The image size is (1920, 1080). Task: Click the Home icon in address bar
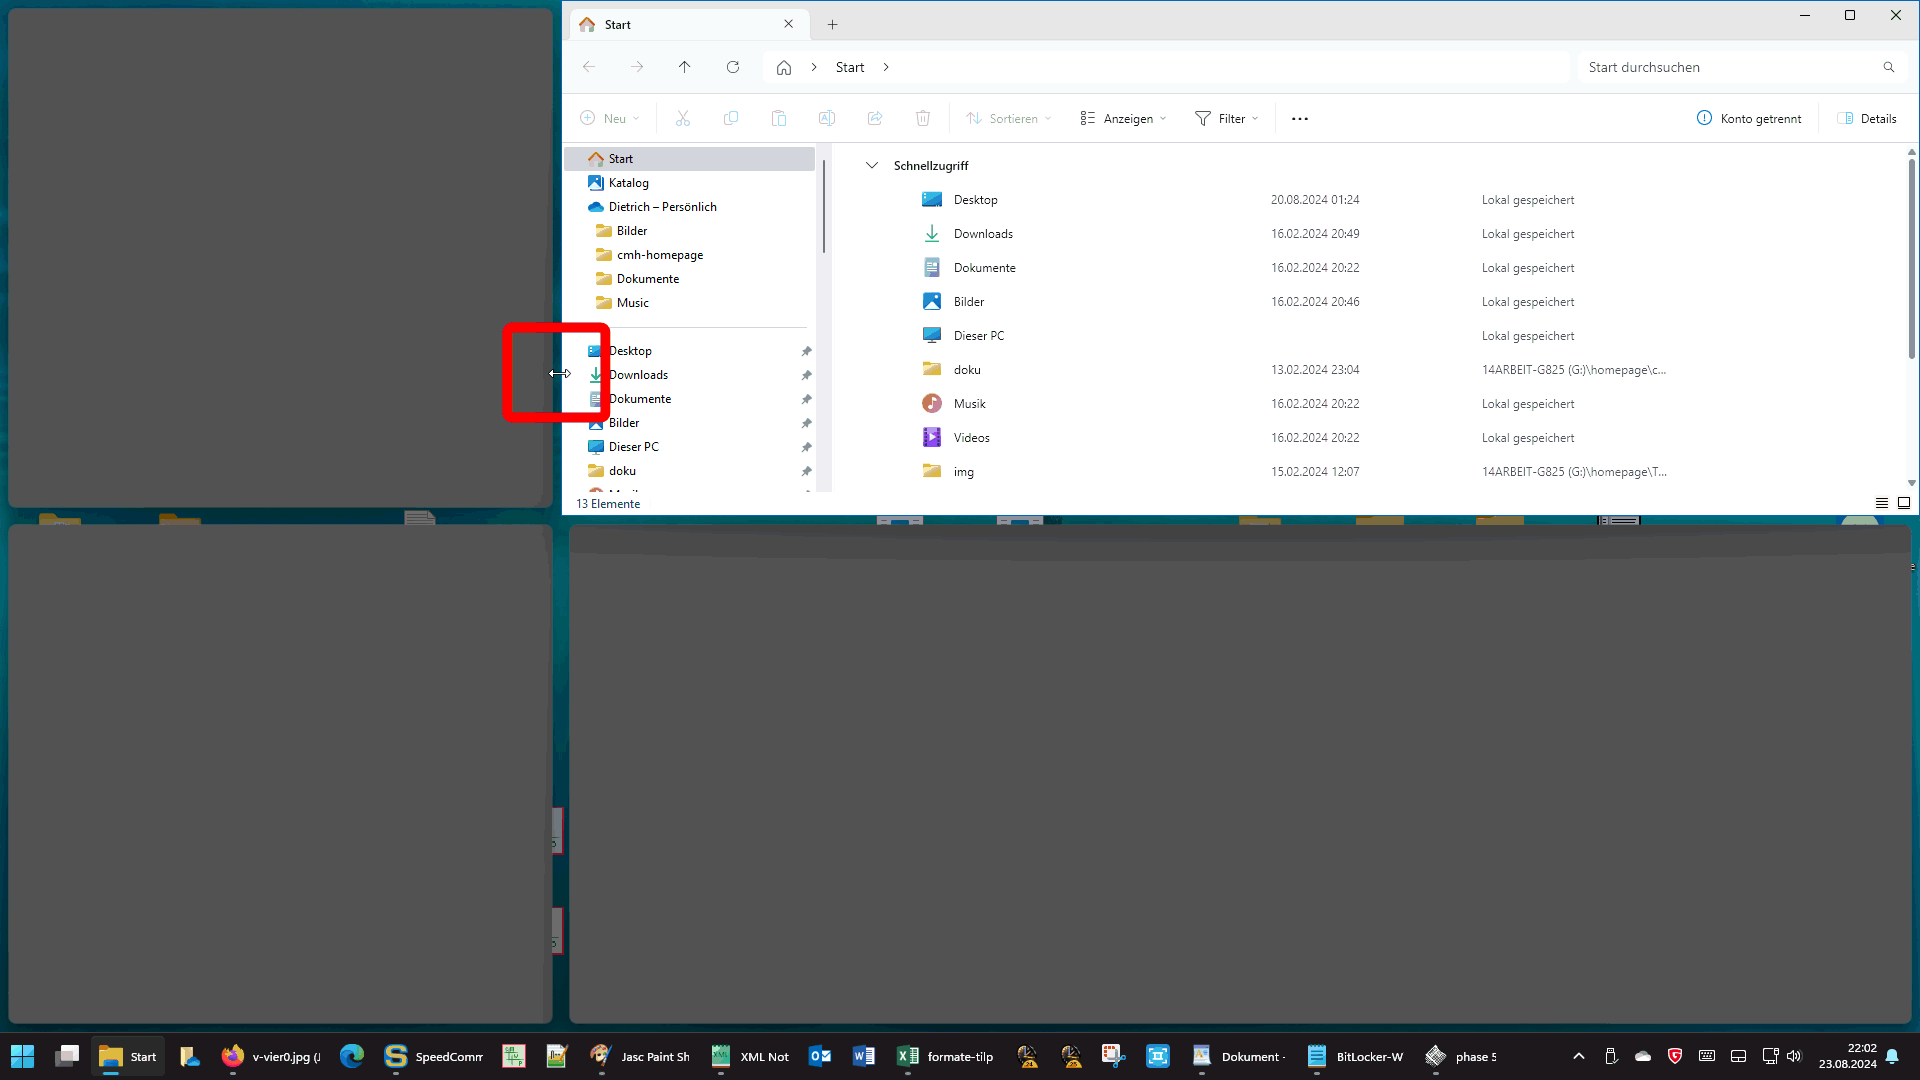click(x=784, y=67)
